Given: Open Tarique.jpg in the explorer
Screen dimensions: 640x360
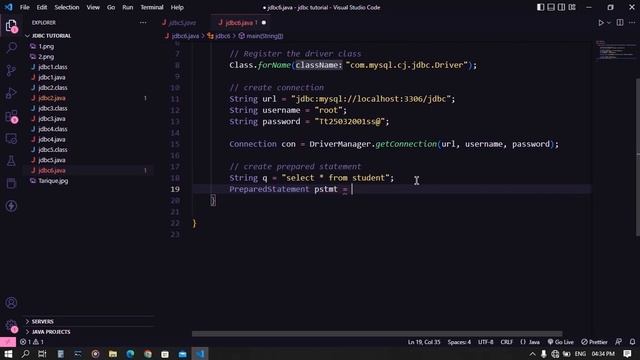Looking at the screenshot, I should (x=53, y=181).
